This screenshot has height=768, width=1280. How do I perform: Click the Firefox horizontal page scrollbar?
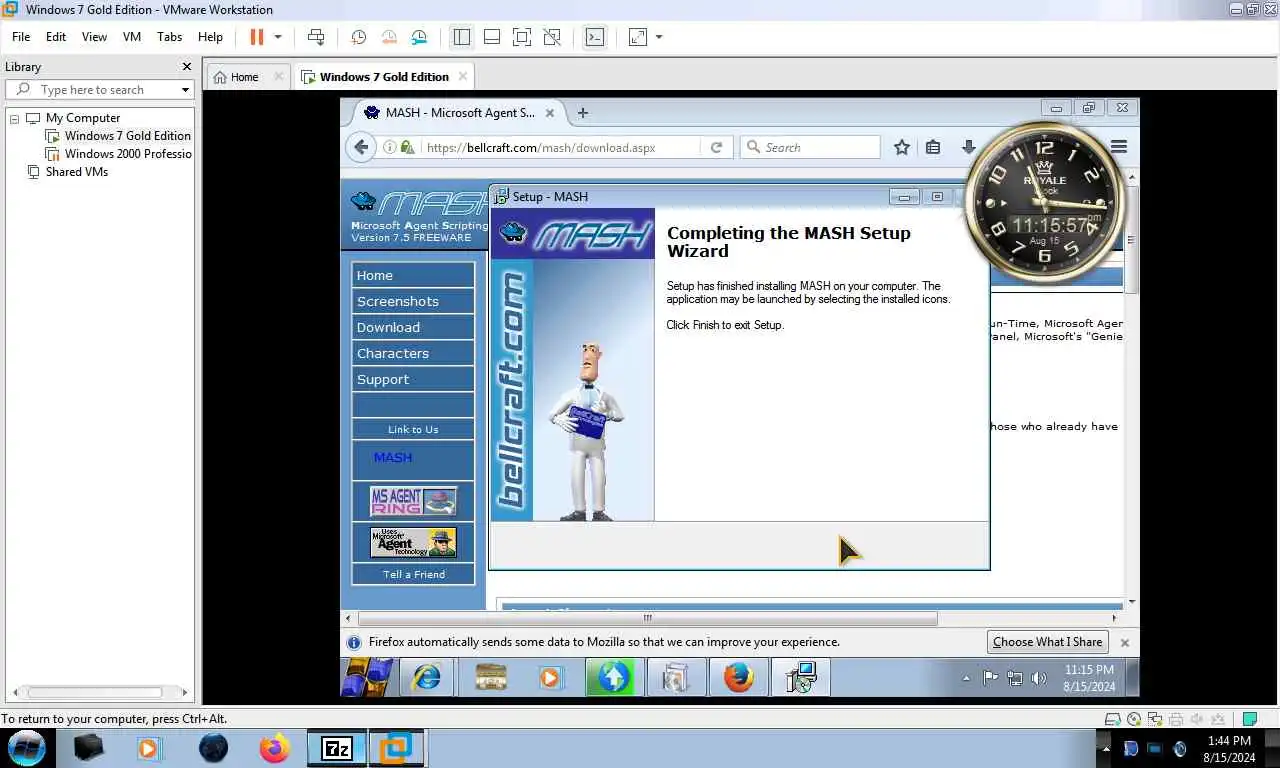point(647,618)
